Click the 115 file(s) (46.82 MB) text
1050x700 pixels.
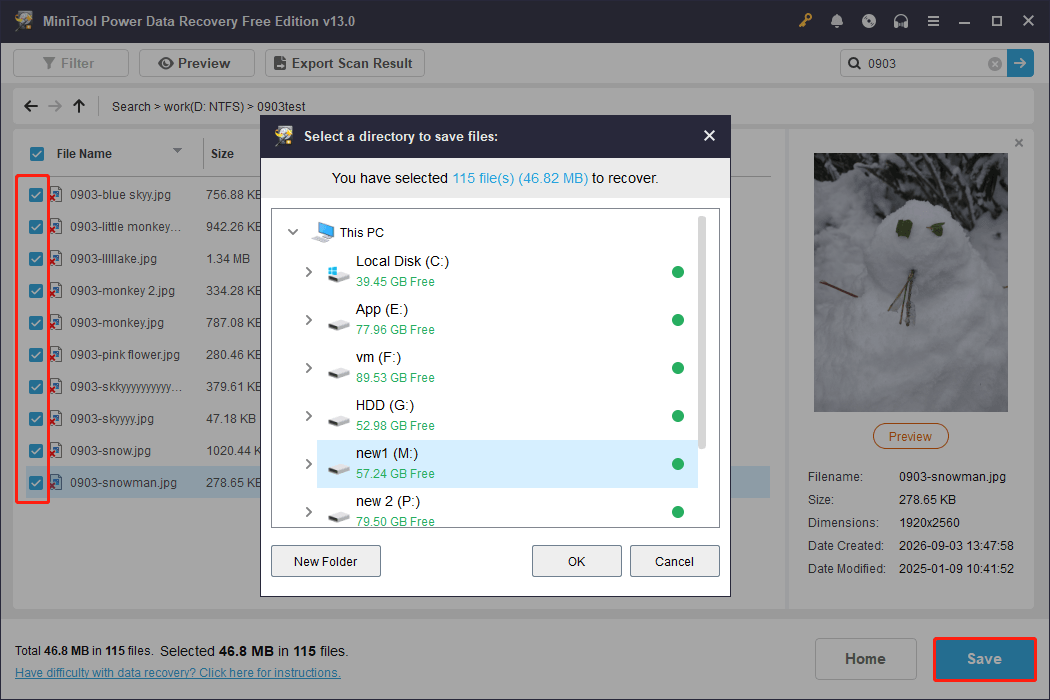coord(520,178)
